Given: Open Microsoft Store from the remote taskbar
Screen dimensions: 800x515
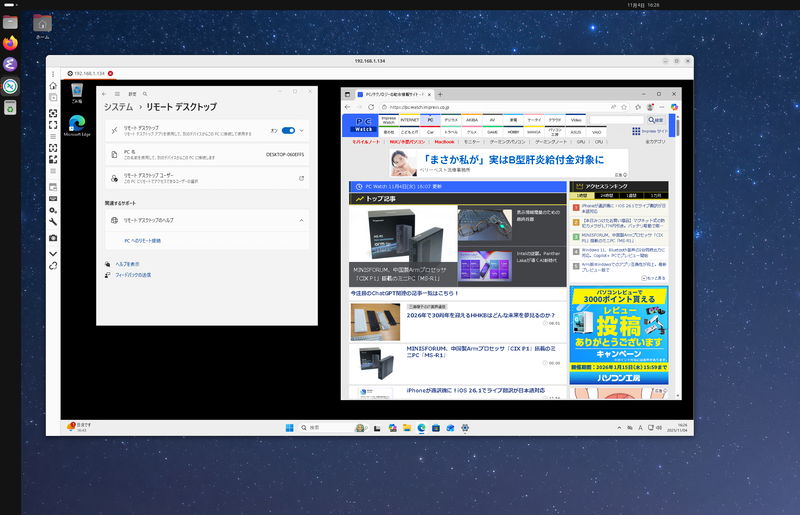Looking at the screenshot, I should click(x=436, y=428).
